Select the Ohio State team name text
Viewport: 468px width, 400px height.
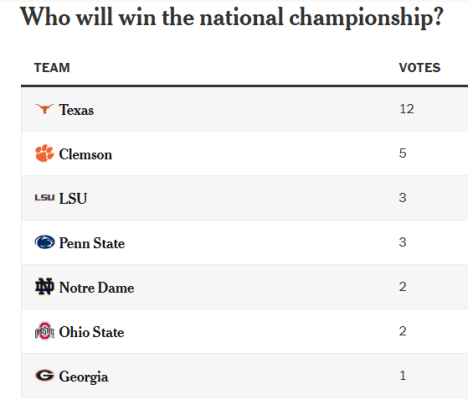click(92, 332)
